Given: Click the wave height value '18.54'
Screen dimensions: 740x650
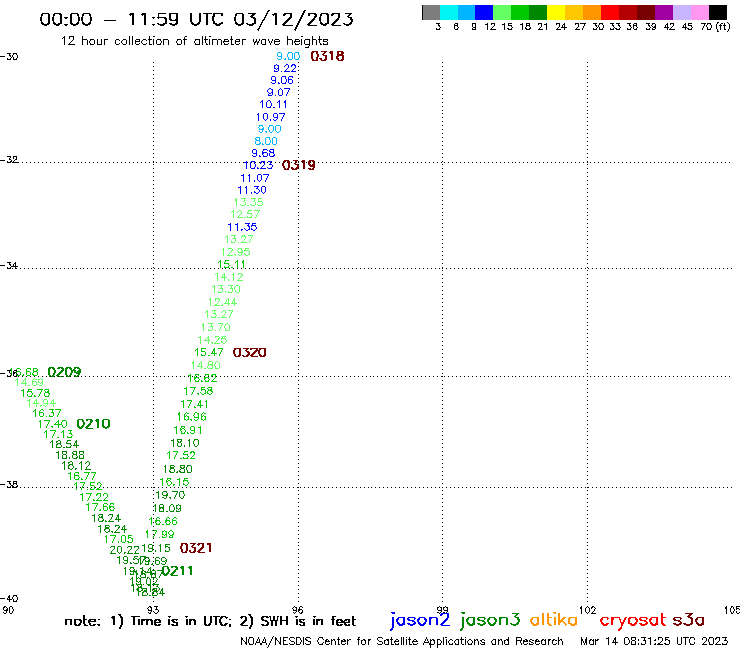Looking at the screenshot, I should [x=64, y=444].
